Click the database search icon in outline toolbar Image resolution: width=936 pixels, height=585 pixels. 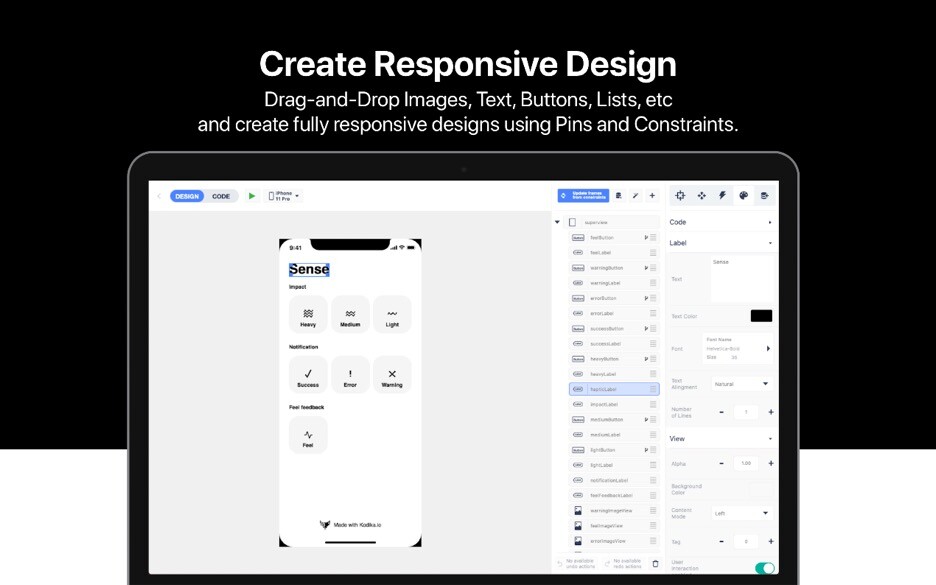point(619,196)
